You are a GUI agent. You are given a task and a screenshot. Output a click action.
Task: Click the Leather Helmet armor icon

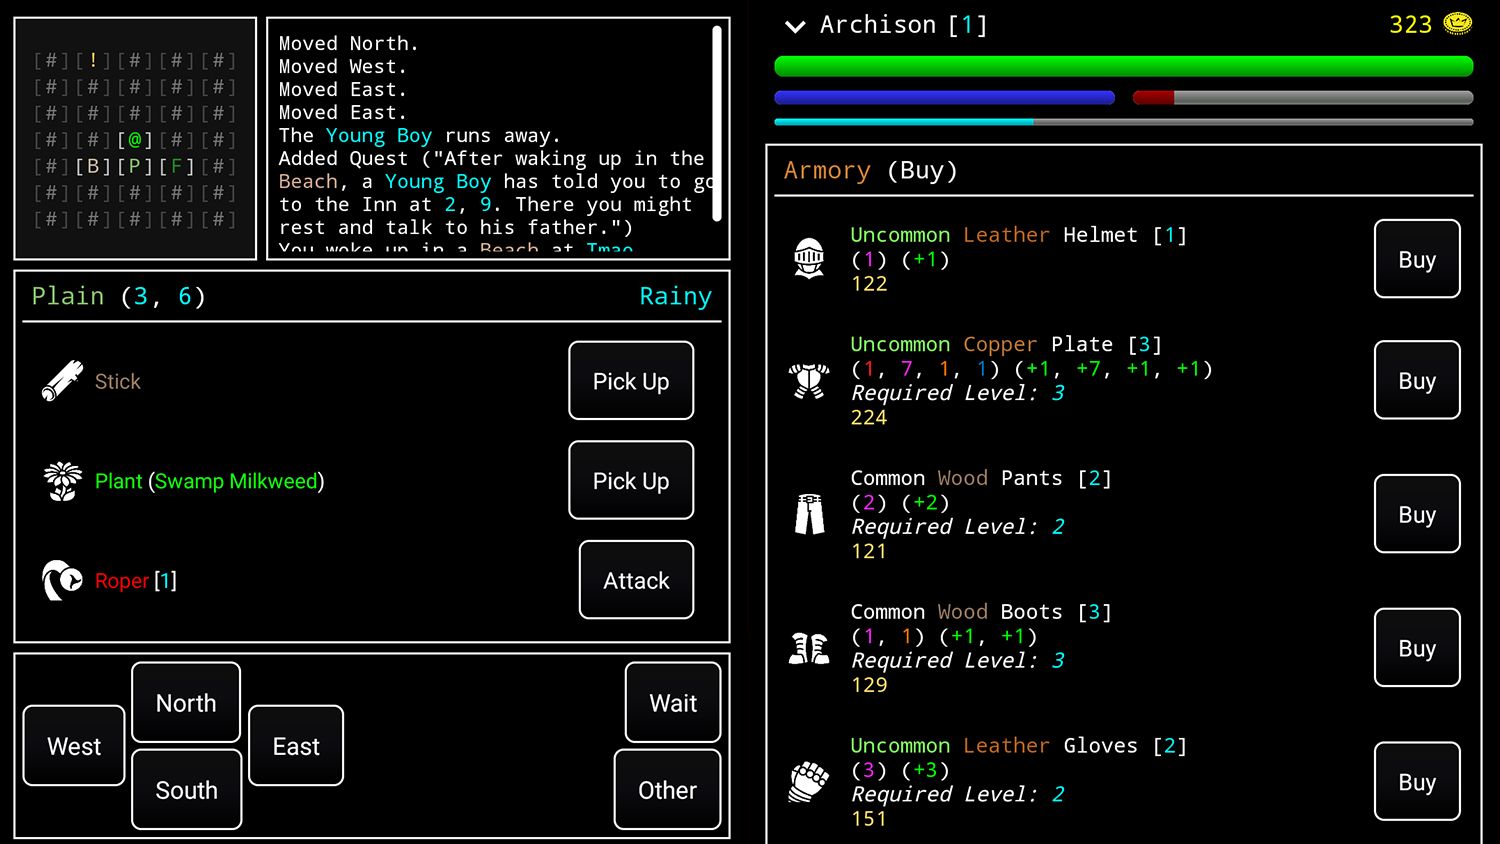pos(808,258)
